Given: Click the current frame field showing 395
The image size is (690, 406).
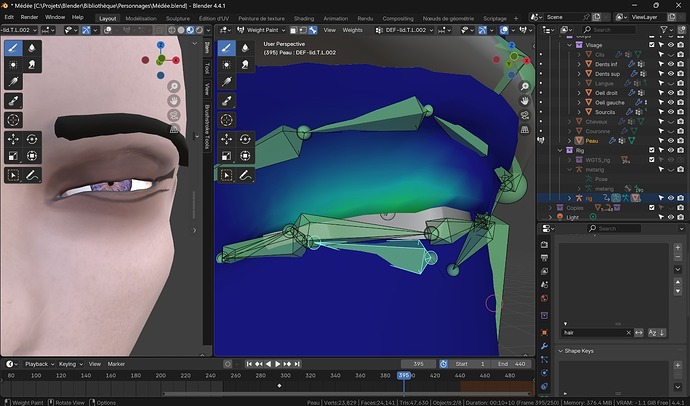Looking at the screenshot, I should 418,364.
